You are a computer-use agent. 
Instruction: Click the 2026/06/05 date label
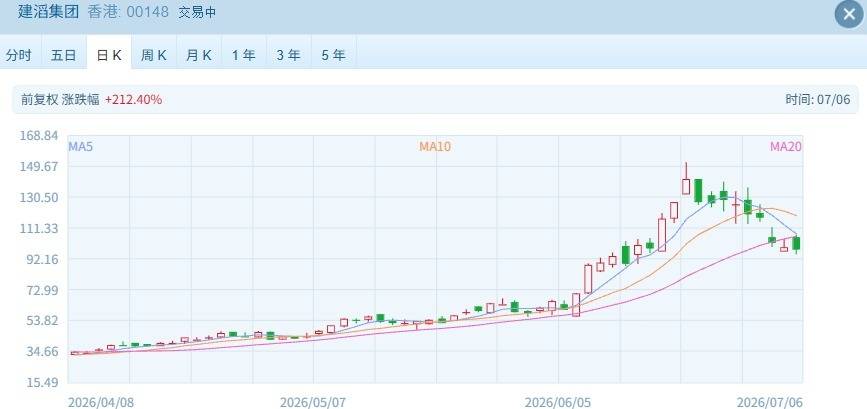coord(558,402)
